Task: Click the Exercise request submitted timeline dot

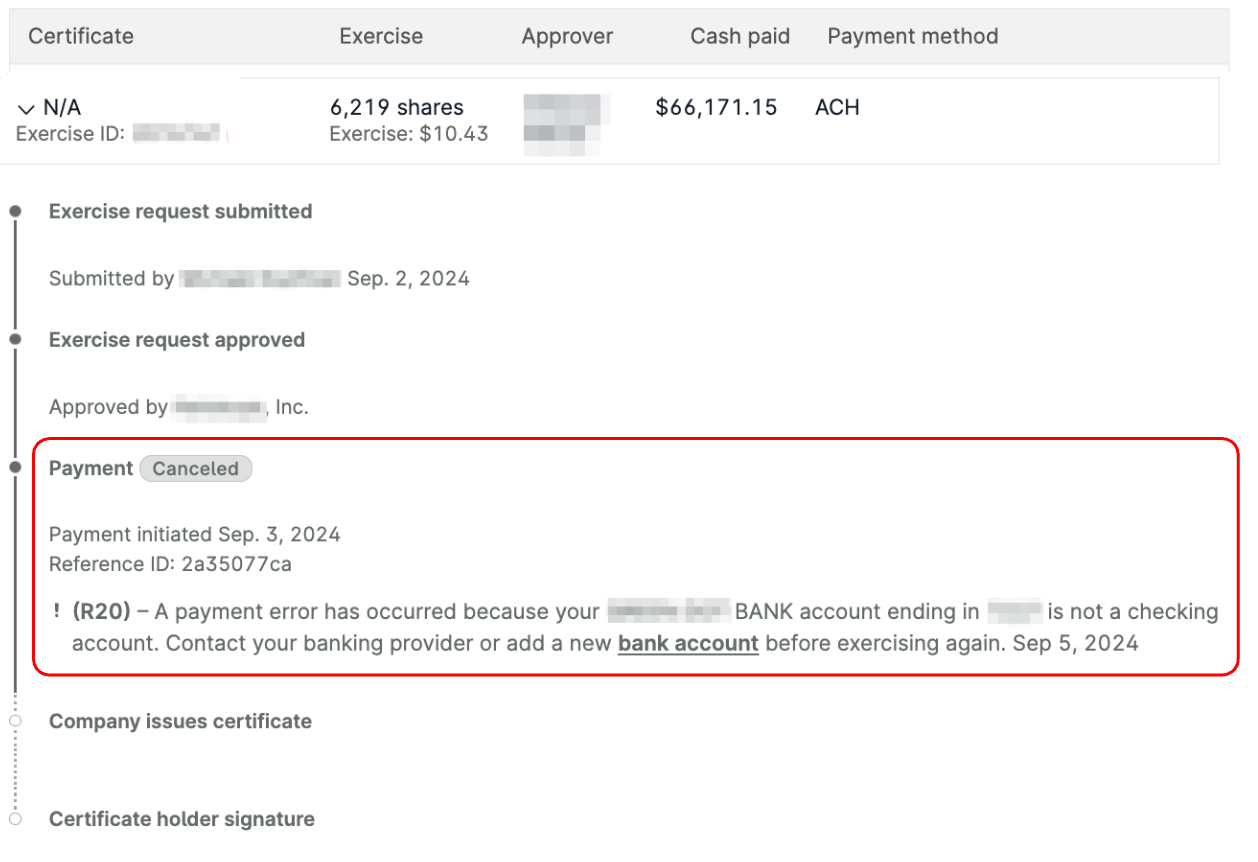Action: [x=15, y=212]
